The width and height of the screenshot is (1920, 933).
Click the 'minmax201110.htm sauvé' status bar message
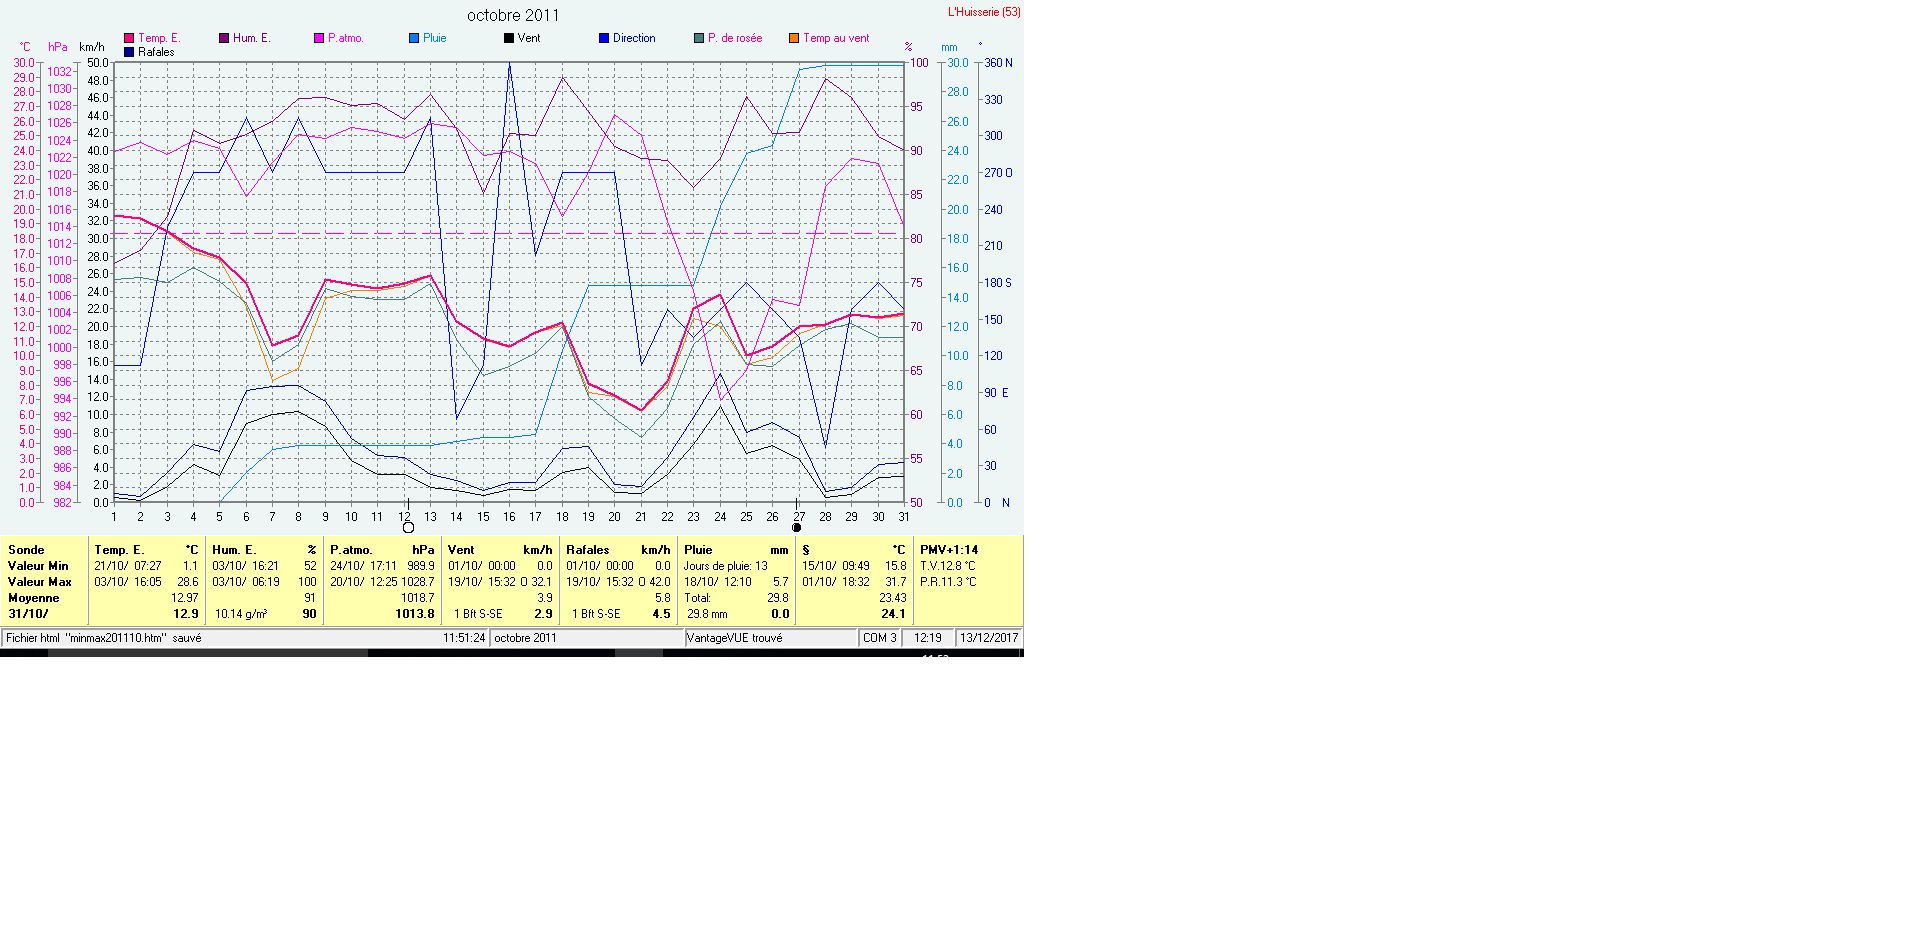104,638
